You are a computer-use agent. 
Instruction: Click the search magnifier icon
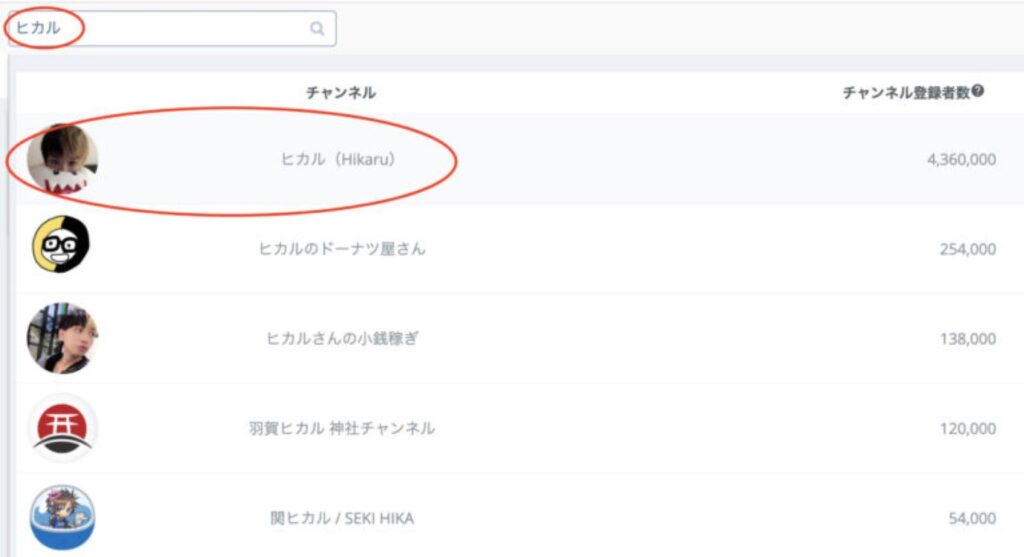click(317, 28)
